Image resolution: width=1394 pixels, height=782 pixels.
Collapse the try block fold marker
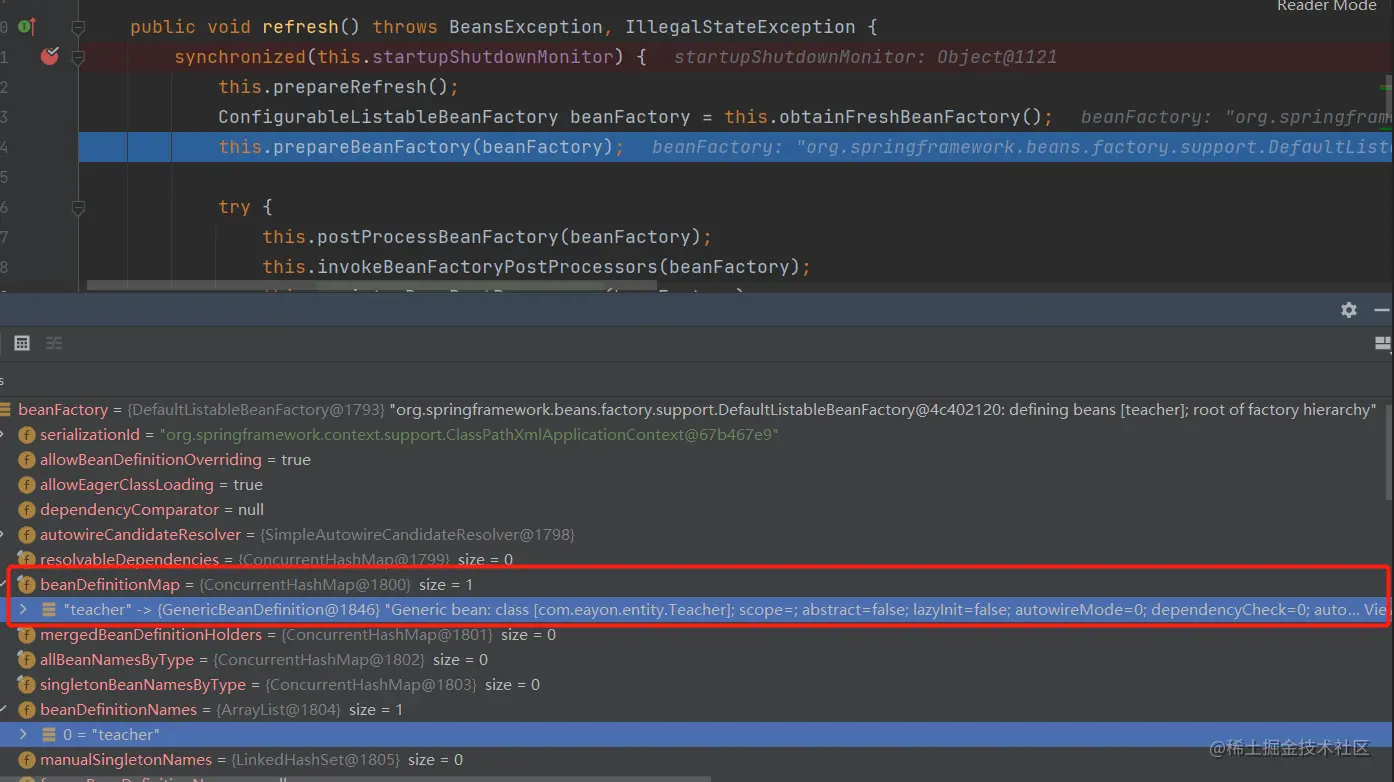(78, 207)
